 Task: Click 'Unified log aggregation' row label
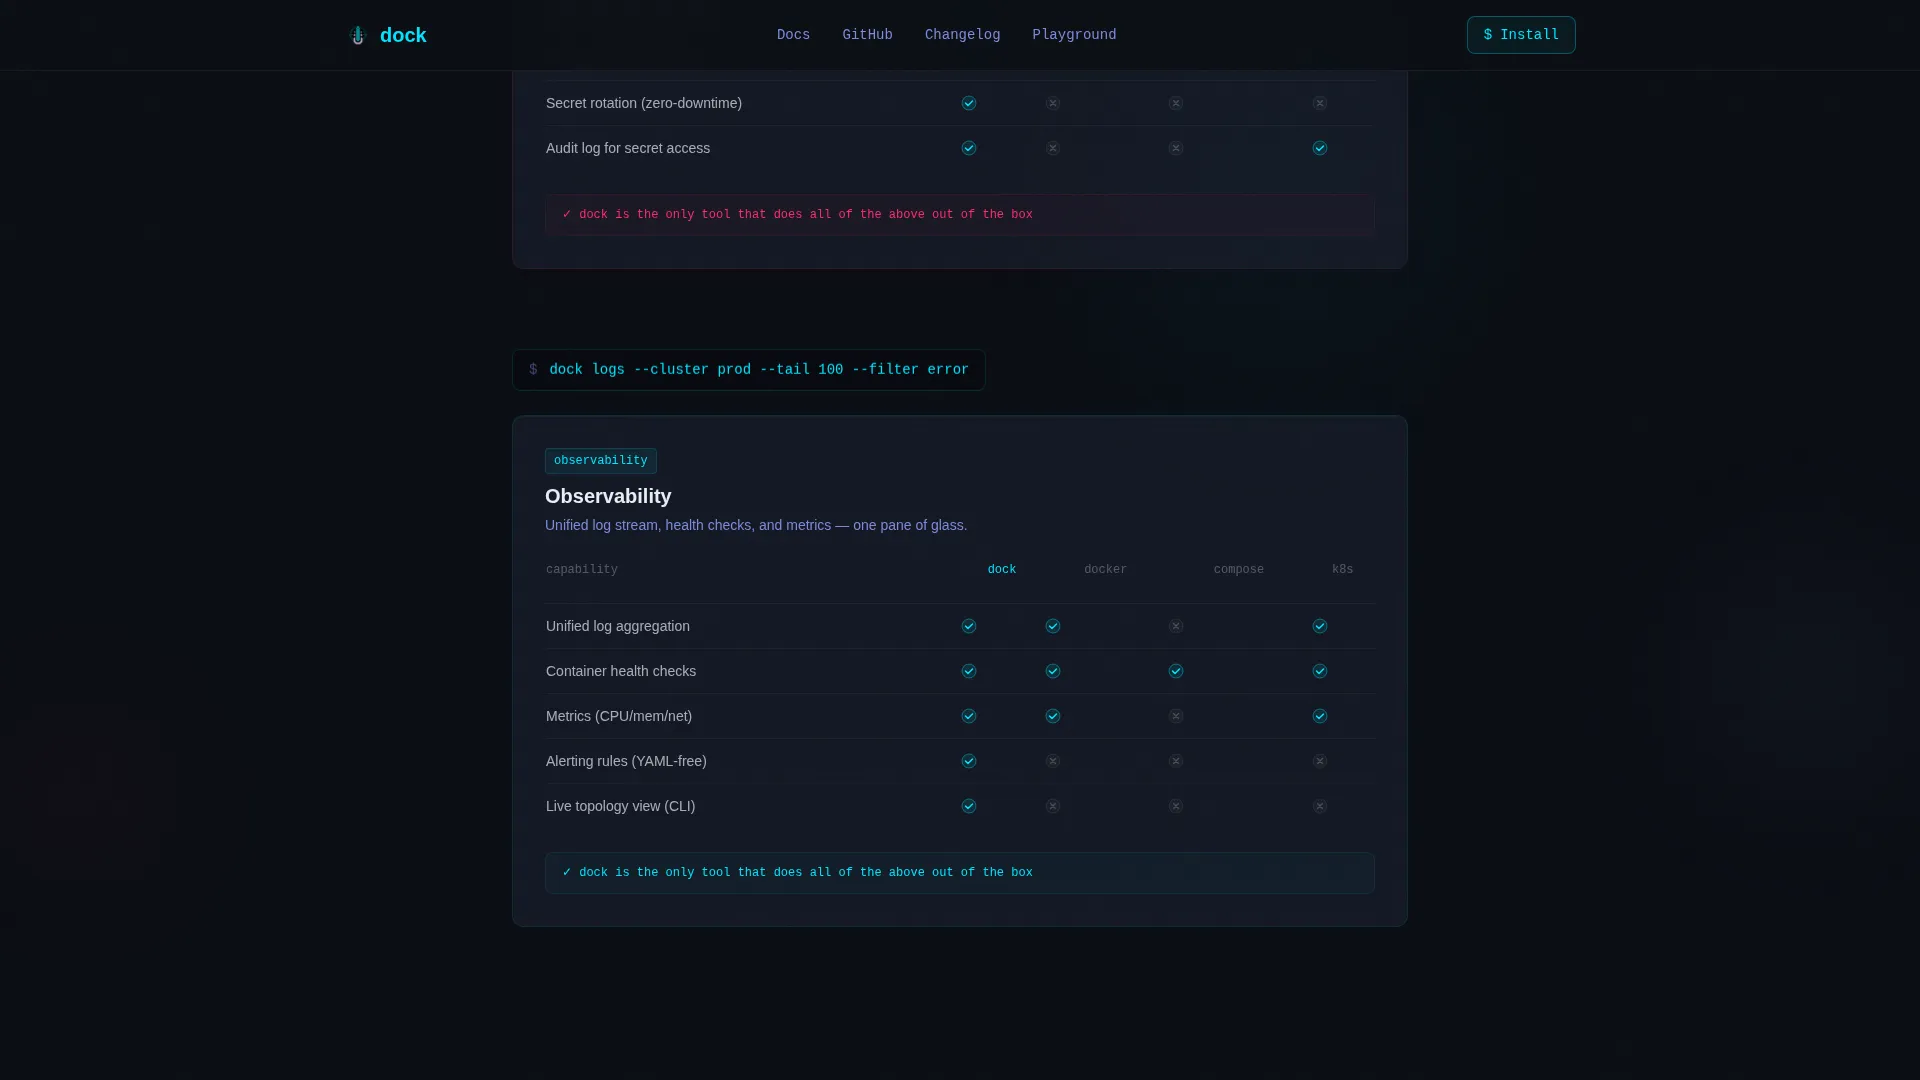[x=618, y=626]
